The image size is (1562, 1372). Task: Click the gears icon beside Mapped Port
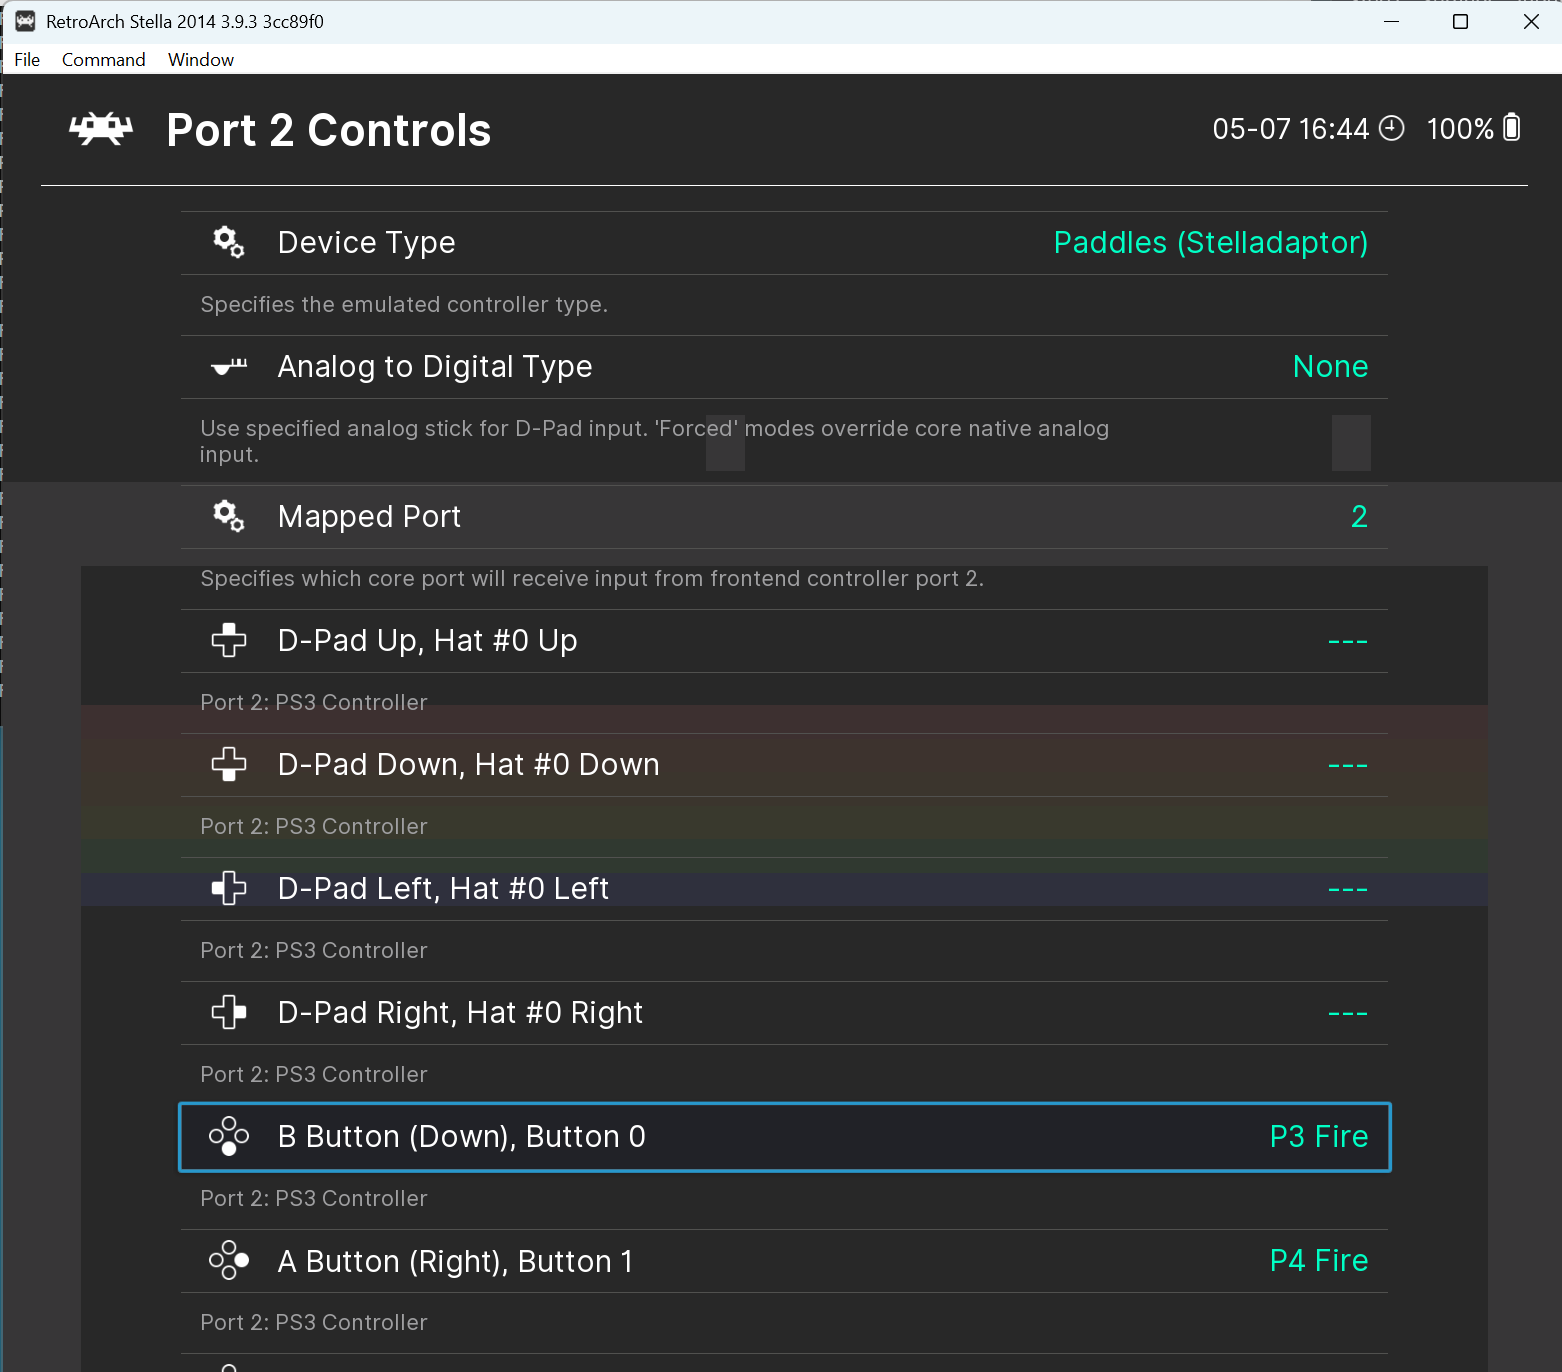tap(229, 516)
